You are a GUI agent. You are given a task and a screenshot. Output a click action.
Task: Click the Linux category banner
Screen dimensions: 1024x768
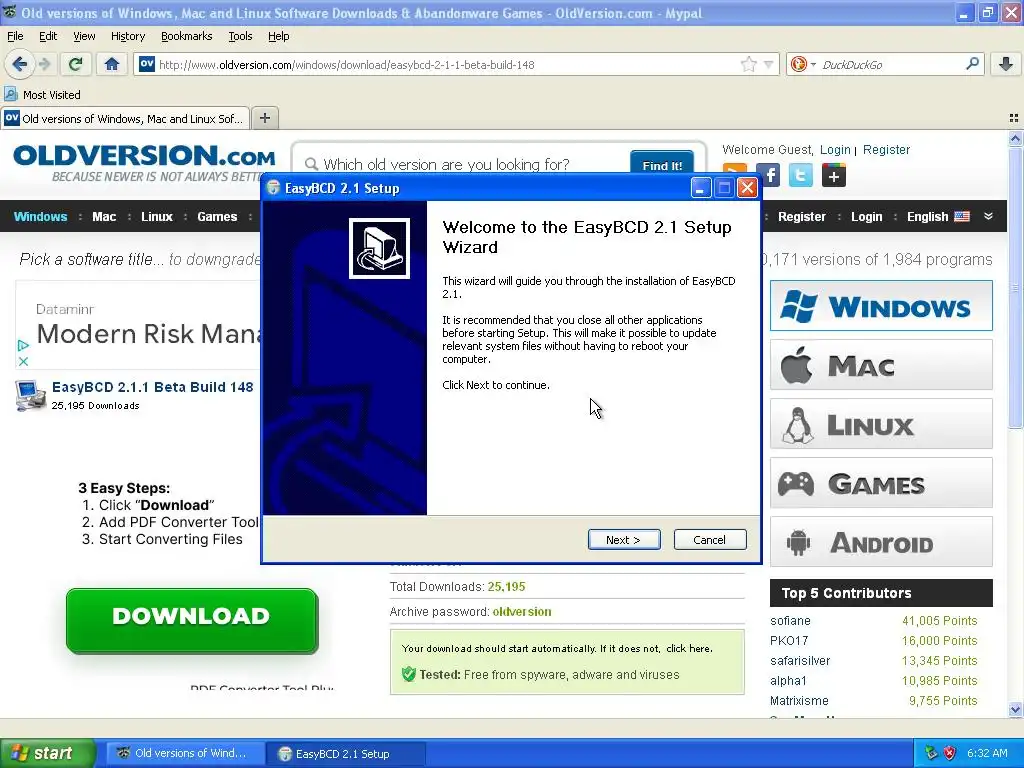pyautogui.click(x=881, y=424)
